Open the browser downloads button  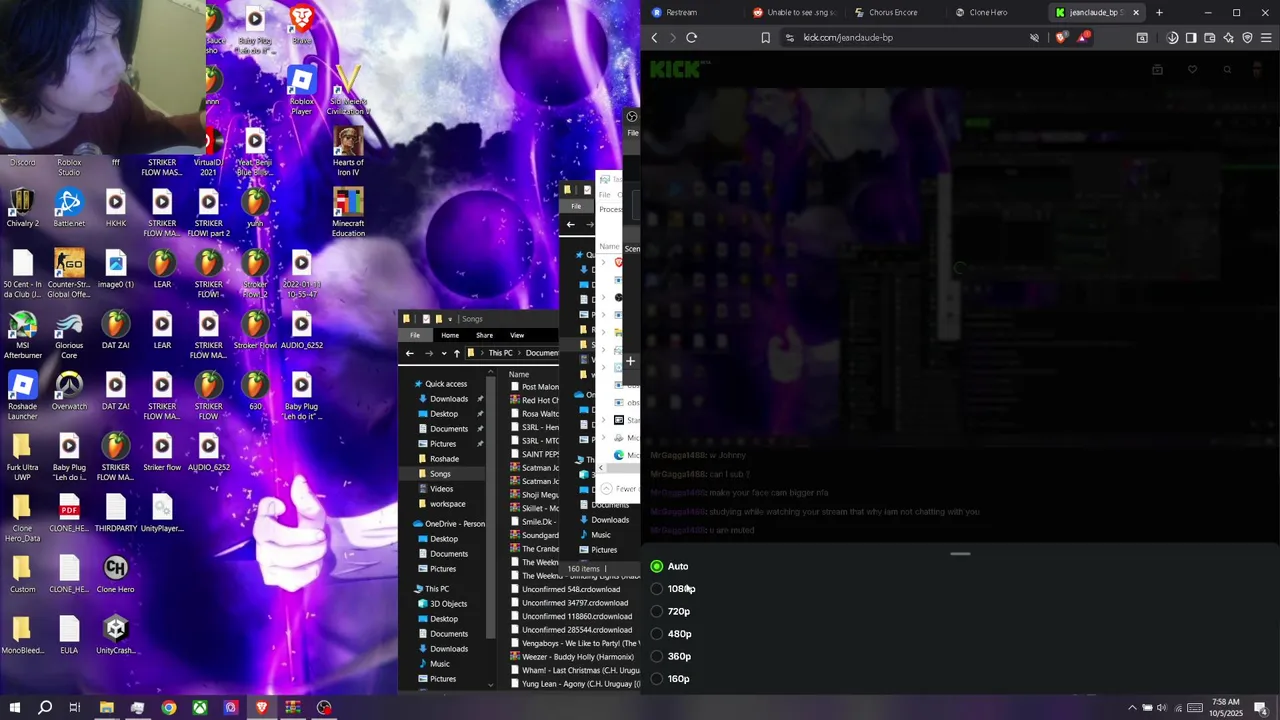tap(1172, 38)
